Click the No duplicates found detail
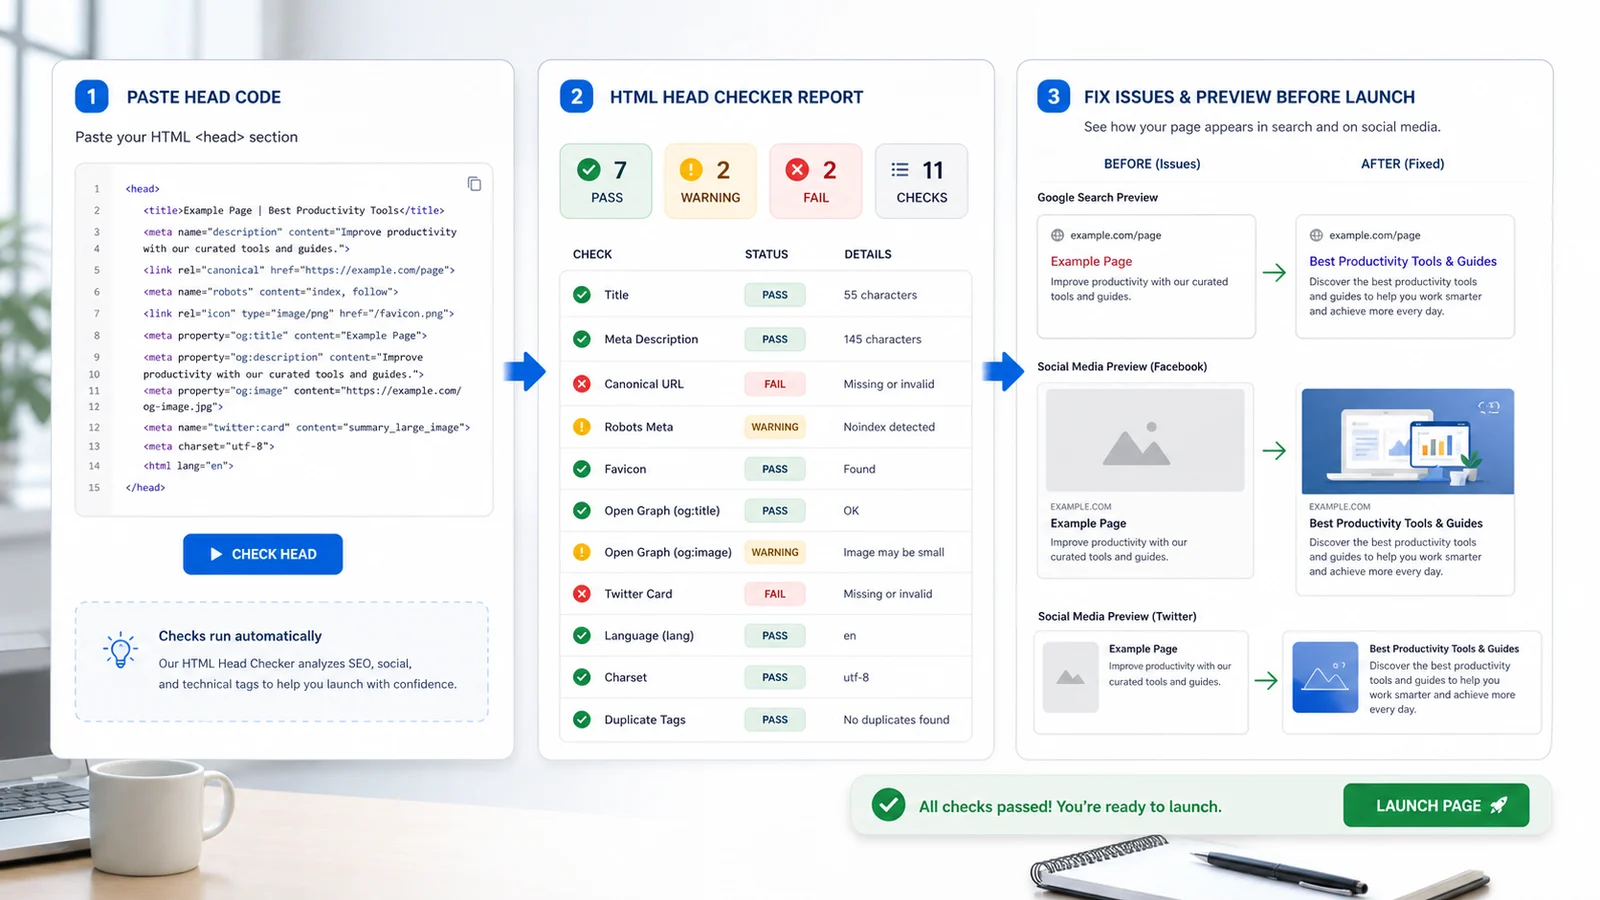This screenshot has height=900, width=1600. pos(896,720)
